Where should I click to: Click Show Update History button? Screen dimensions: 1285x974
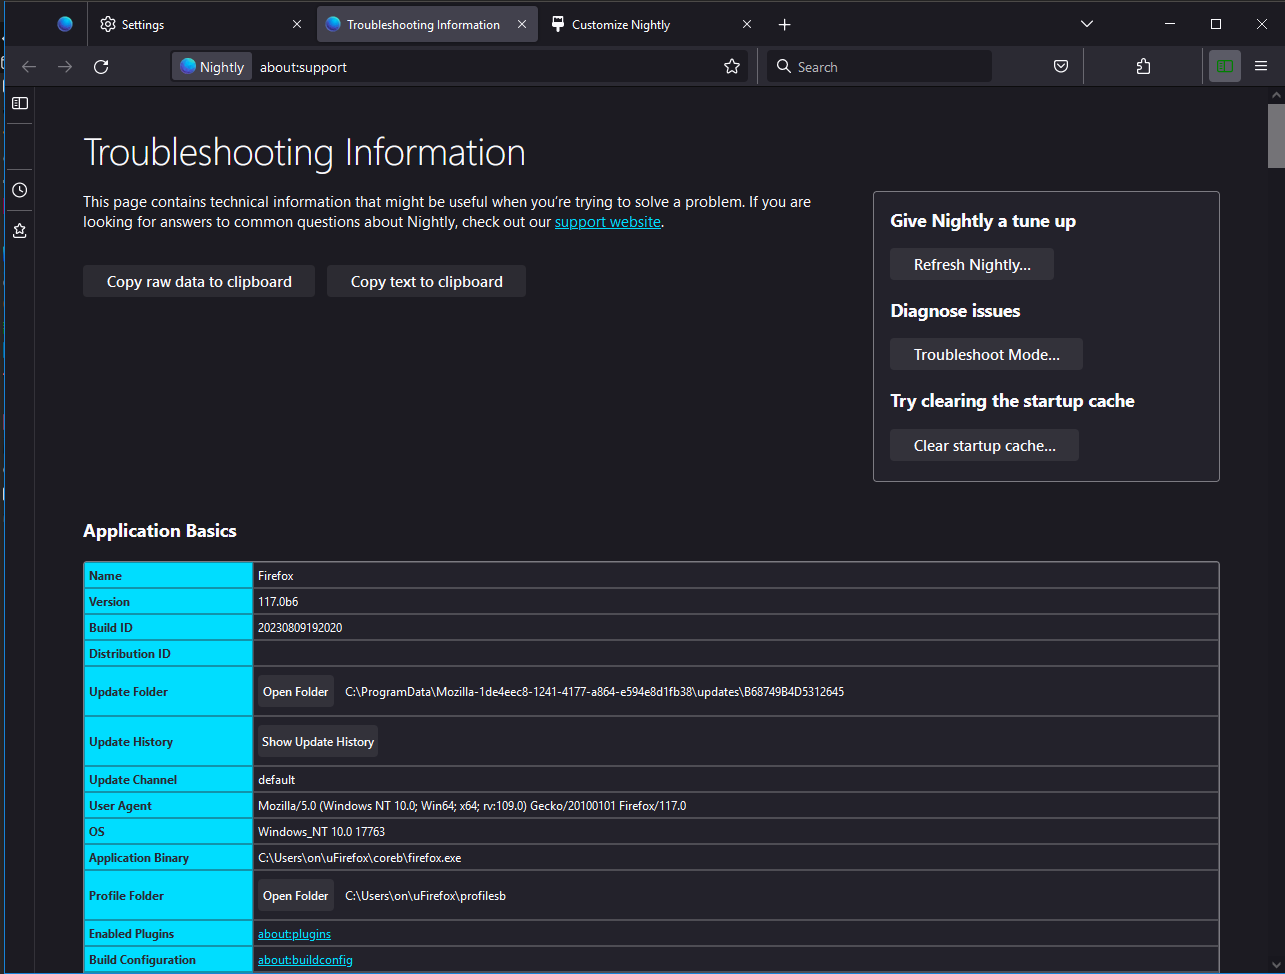(x=318, y=741)
